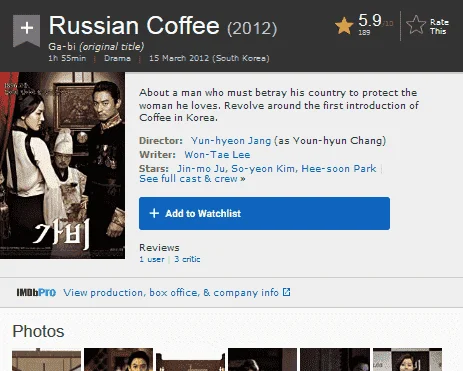The height and width of the screenshot is (371, 463).
Task: Click the IMDbPro logo
Action: [36, 293]
